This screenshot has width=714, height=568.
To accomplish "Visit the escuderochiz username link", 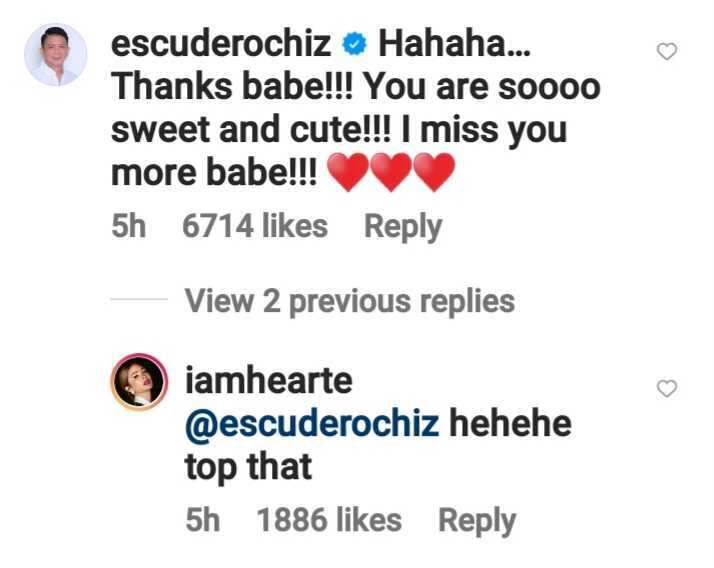I will [x=221, y=44].
